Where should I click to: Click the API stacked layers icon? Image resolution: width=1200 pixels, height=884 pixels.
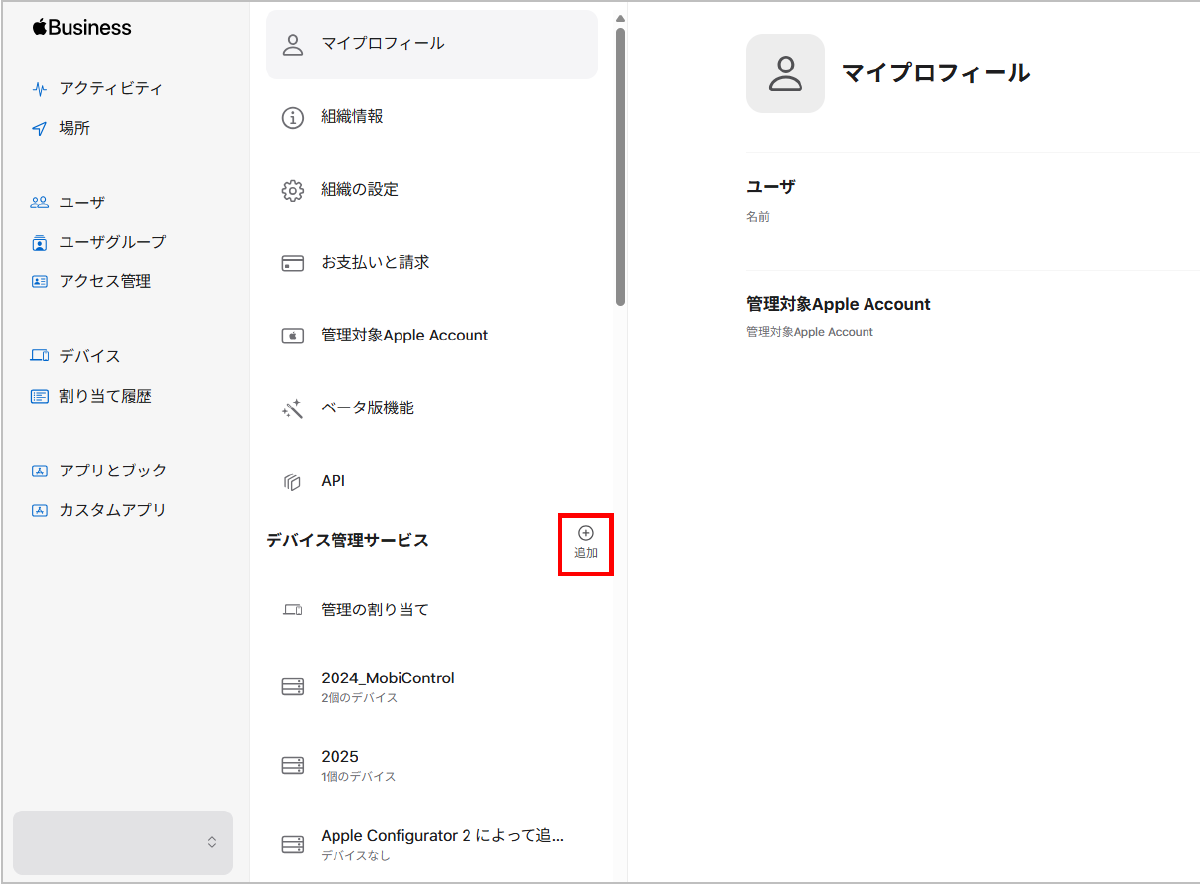click(293, 482)
